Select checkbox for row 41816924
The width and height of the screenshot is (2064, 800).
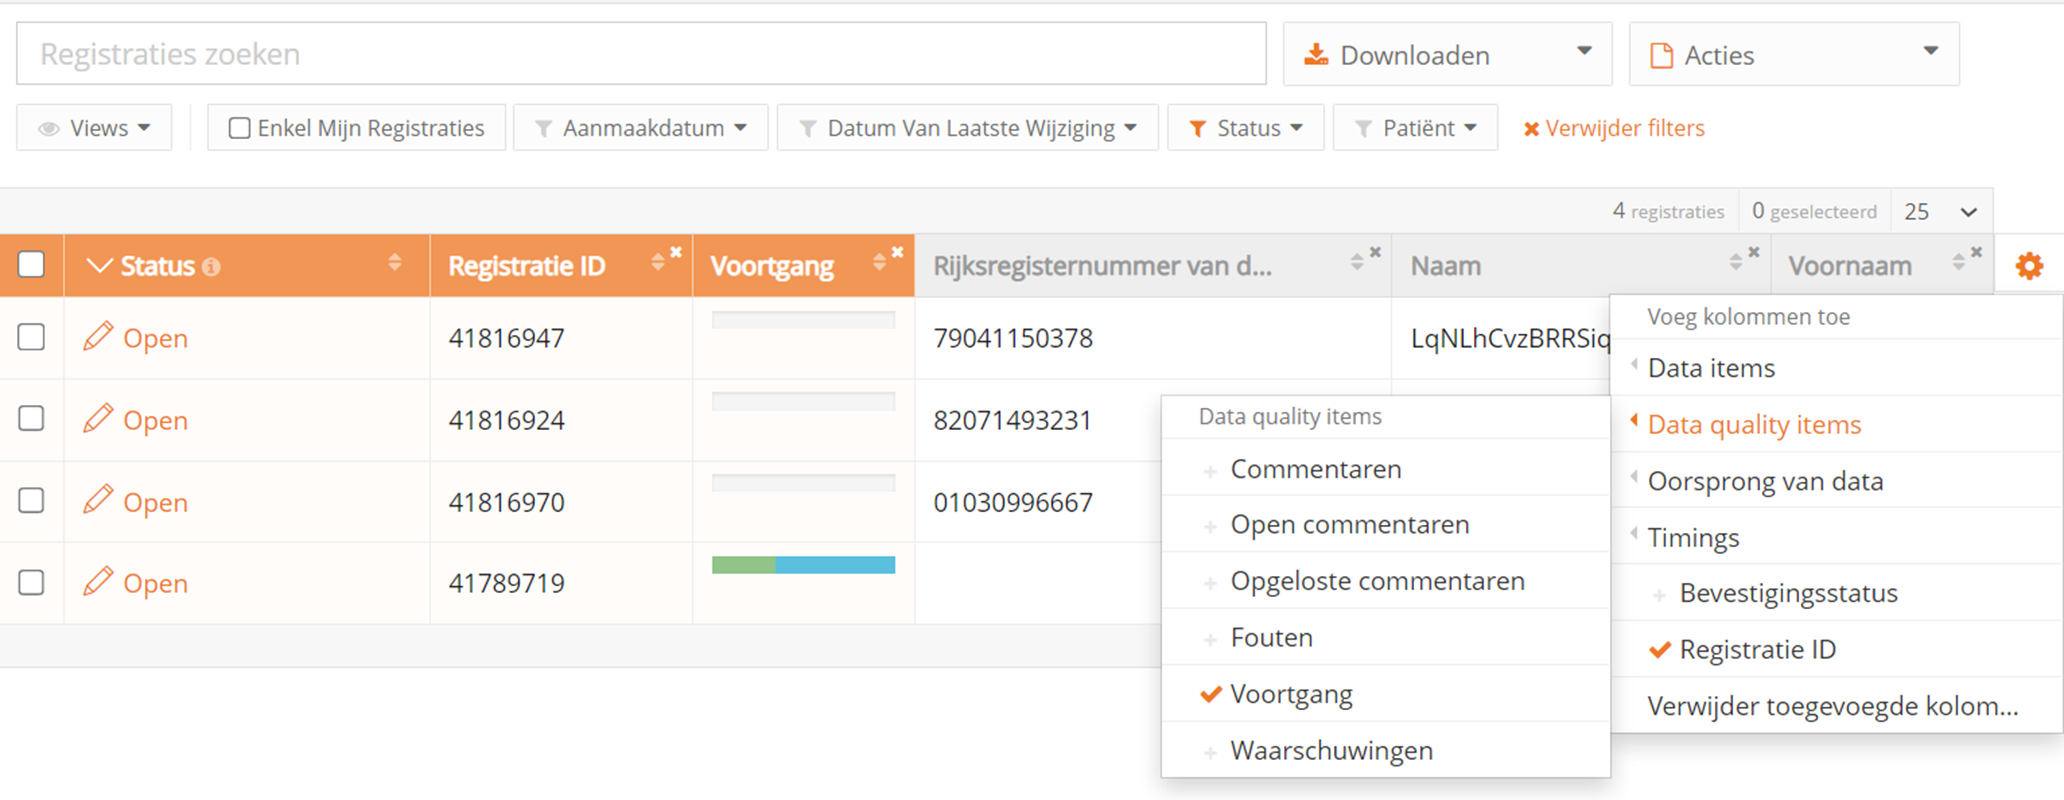(x=32, y=418)
